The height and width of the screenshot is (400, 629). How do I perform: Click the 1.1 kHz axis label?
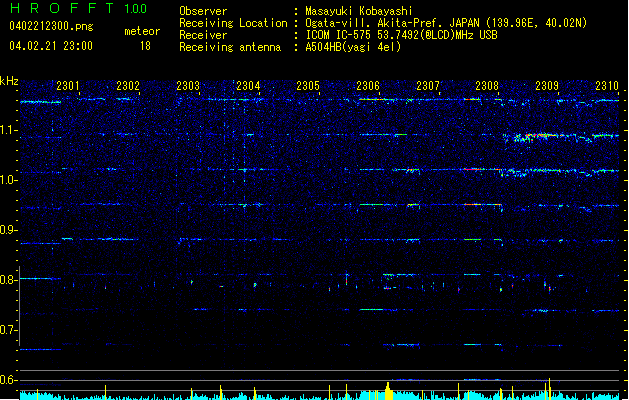pyautogui.click(x=8, y=130)
